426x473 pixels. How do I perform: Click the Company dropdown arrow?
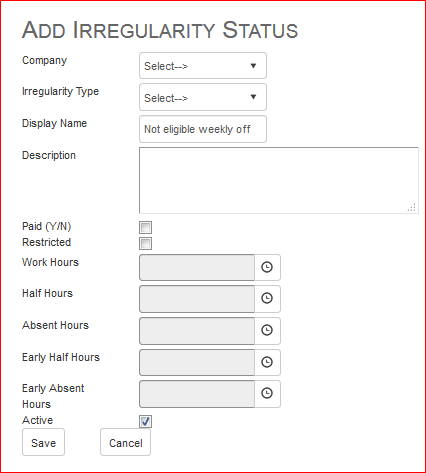(x=253, y=66)
